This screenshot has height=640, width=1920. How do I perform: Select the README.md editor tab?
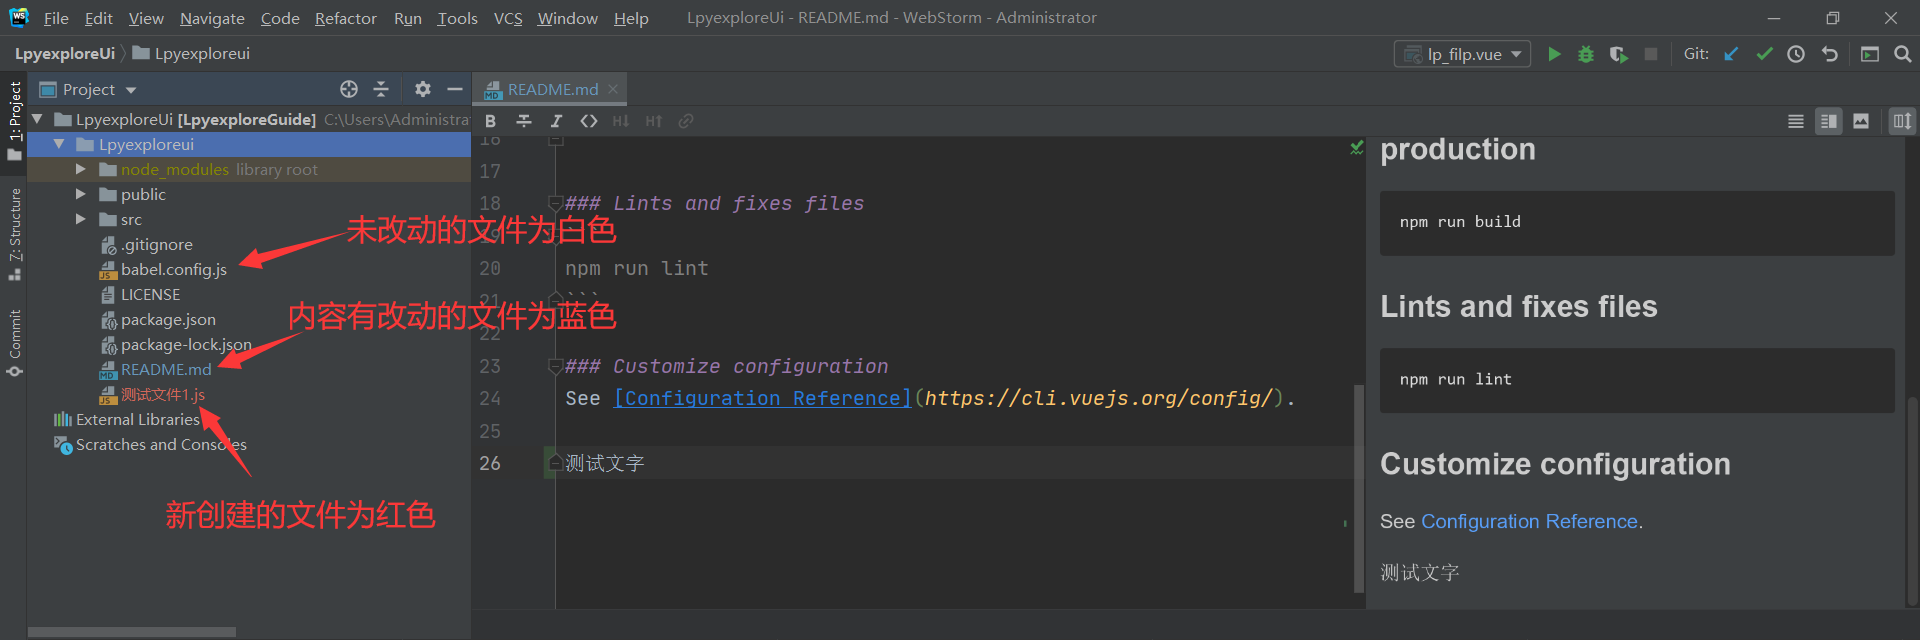pyautogui.click(x=552, y=89)
